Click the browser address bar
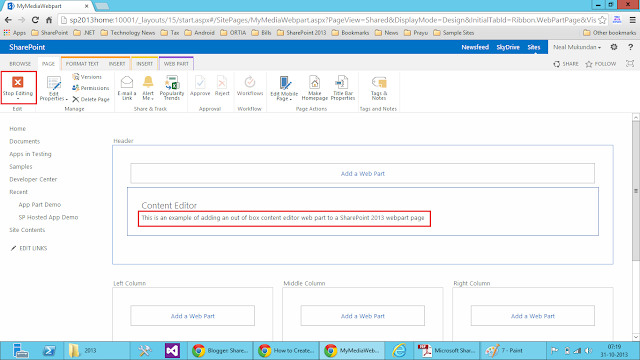This screenshot has width=640, height=360. tap(333, 20)
